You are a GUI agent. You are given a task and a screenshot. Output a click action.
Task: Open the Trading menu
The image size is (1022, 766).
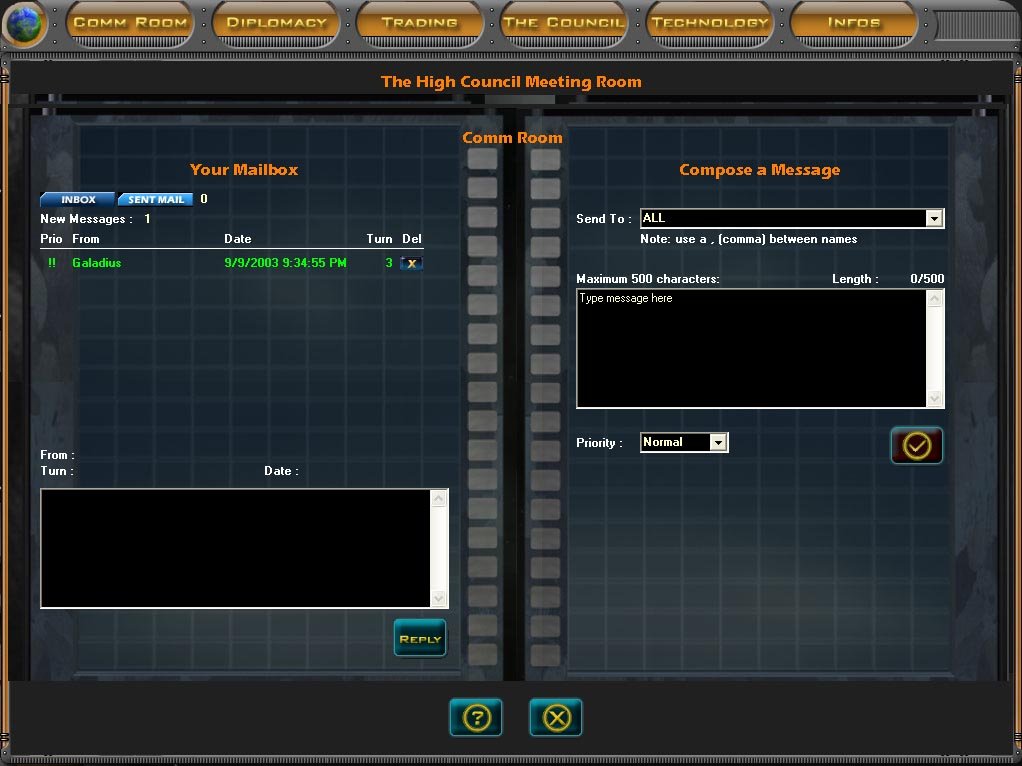pyautogui.click(x=420, y=23)
